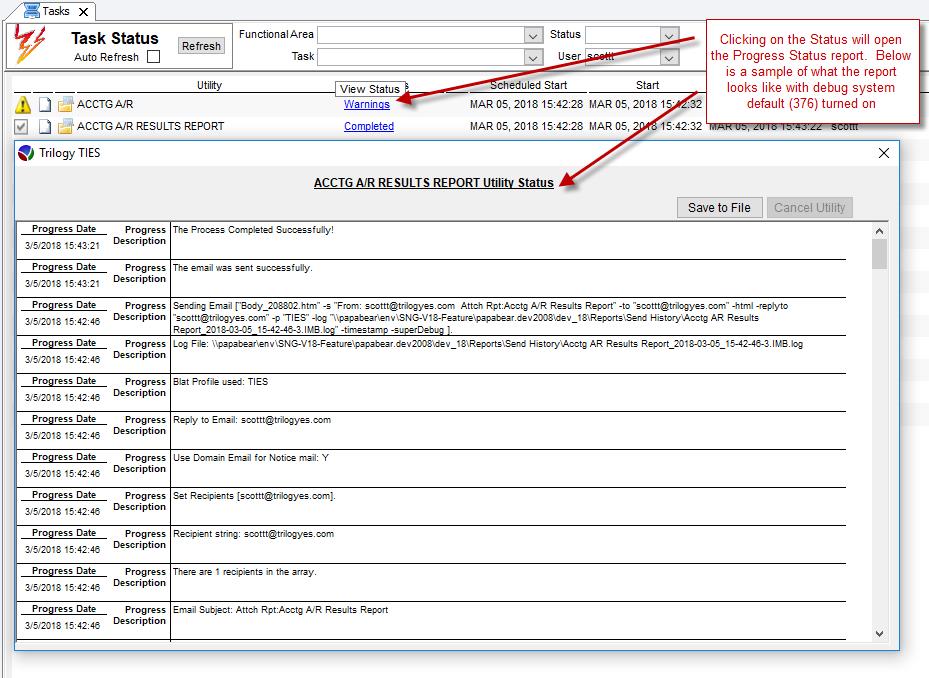Screen dimensions: 929x678
Task: Click the Utility column header
Action: pos(209,86)
